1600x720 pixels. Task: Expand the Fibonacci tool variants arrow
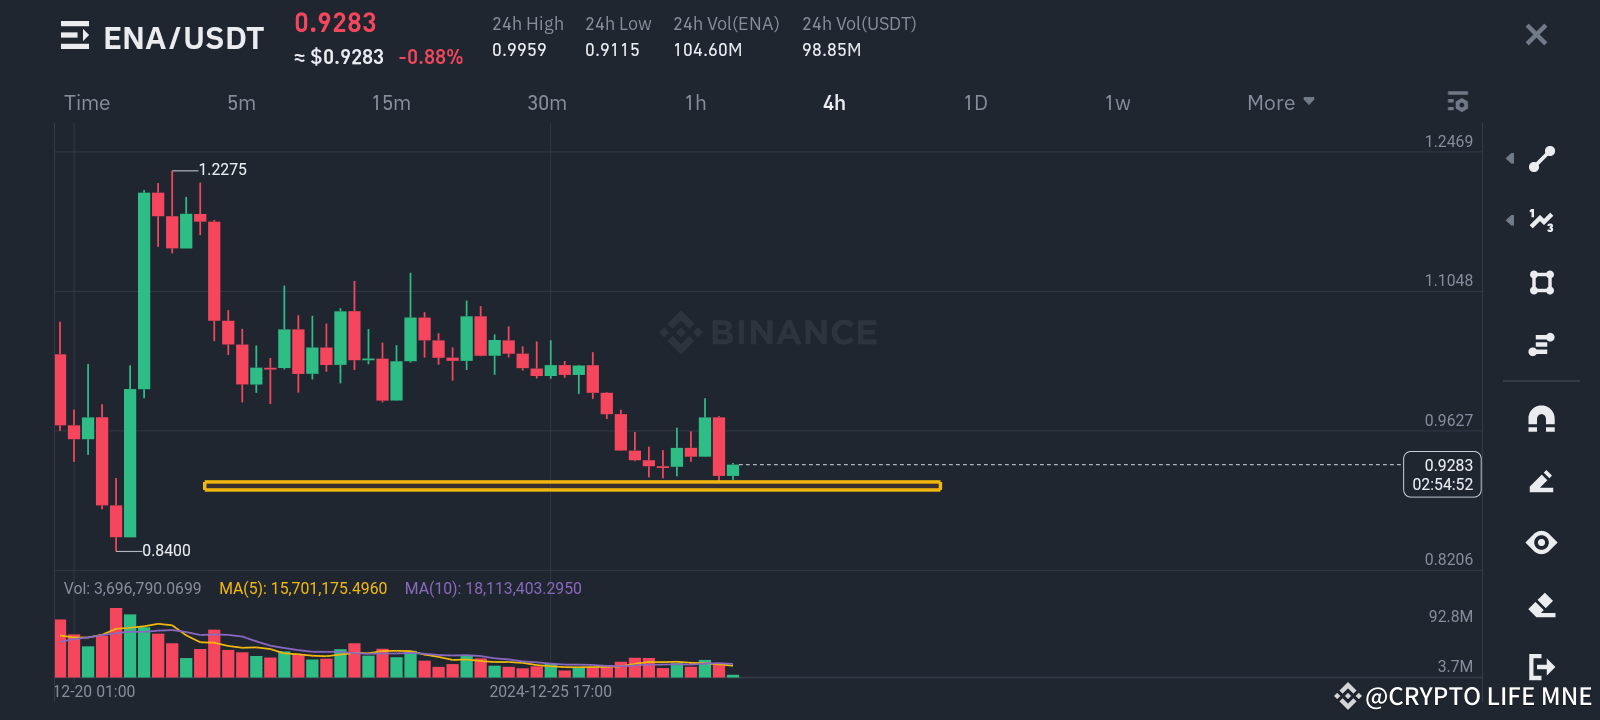click(x=1509, y=220)
